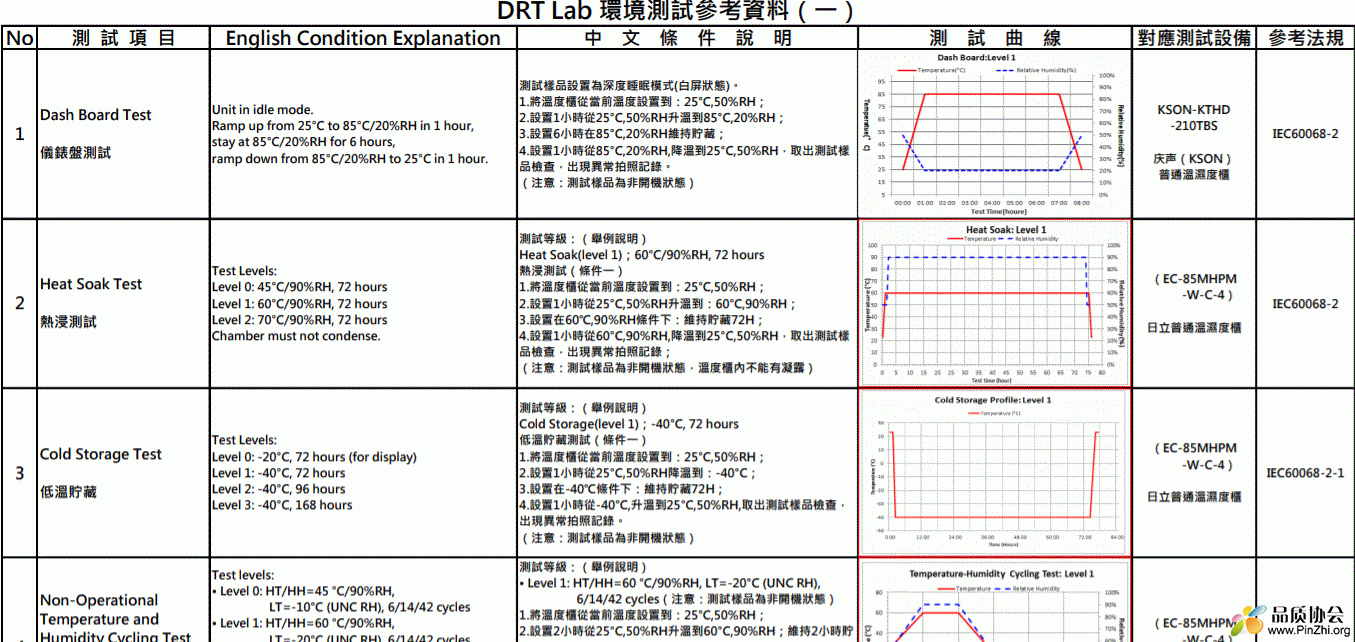Click the '熱浸測試' label
This screenshot has height=642, width=1355.
[69, 322]
